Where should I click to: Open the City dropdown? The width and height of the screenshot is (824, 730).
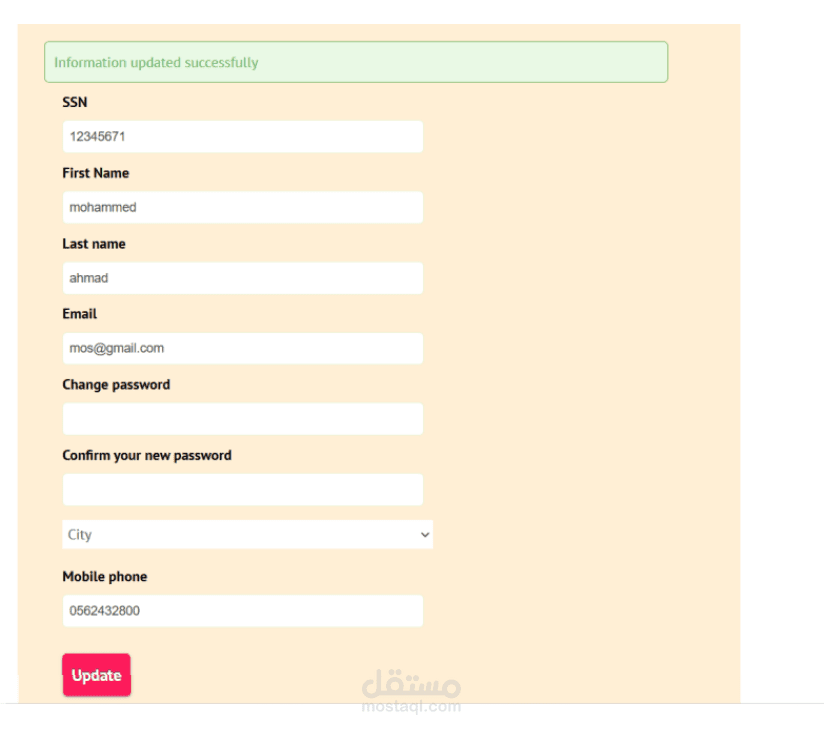(240, 535)
